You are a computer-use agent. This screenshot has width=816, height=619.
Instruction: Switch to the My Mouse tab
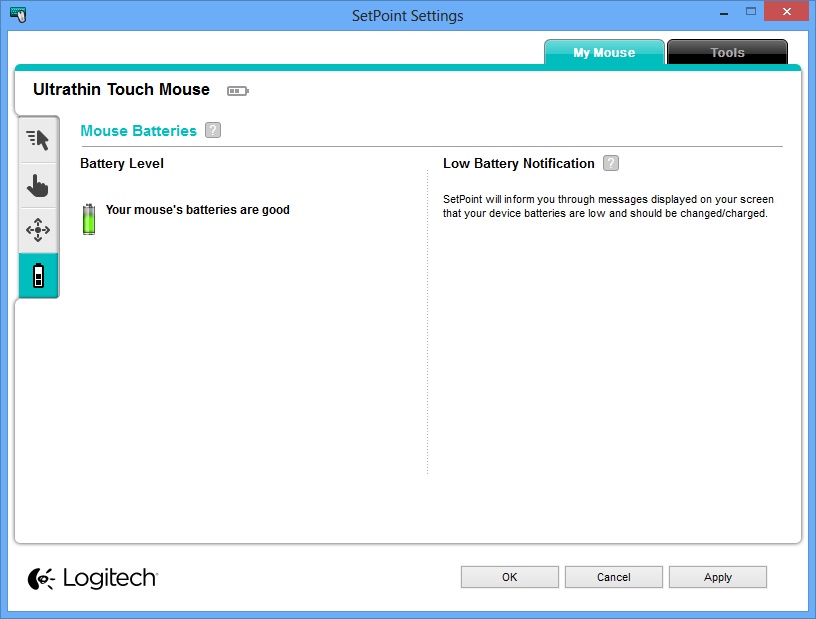click(x=604, y=52)
